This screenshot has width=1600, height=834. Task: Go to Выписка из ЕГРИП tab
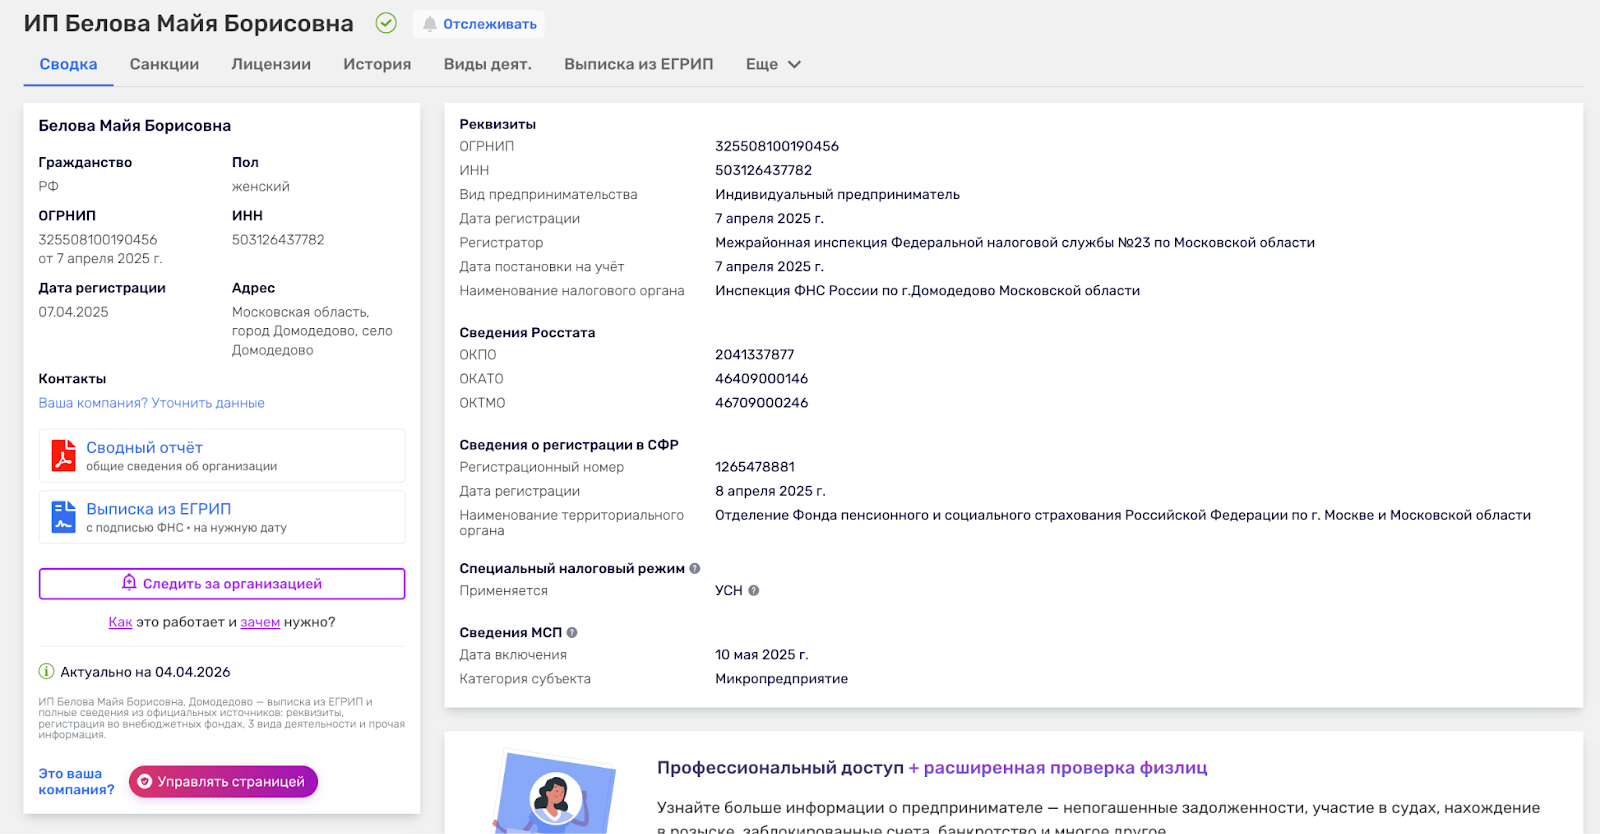point(638,64)
